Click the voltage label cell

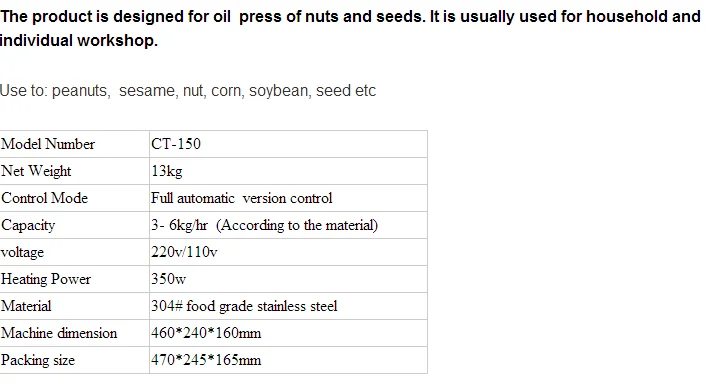click(x=74, y=252)
